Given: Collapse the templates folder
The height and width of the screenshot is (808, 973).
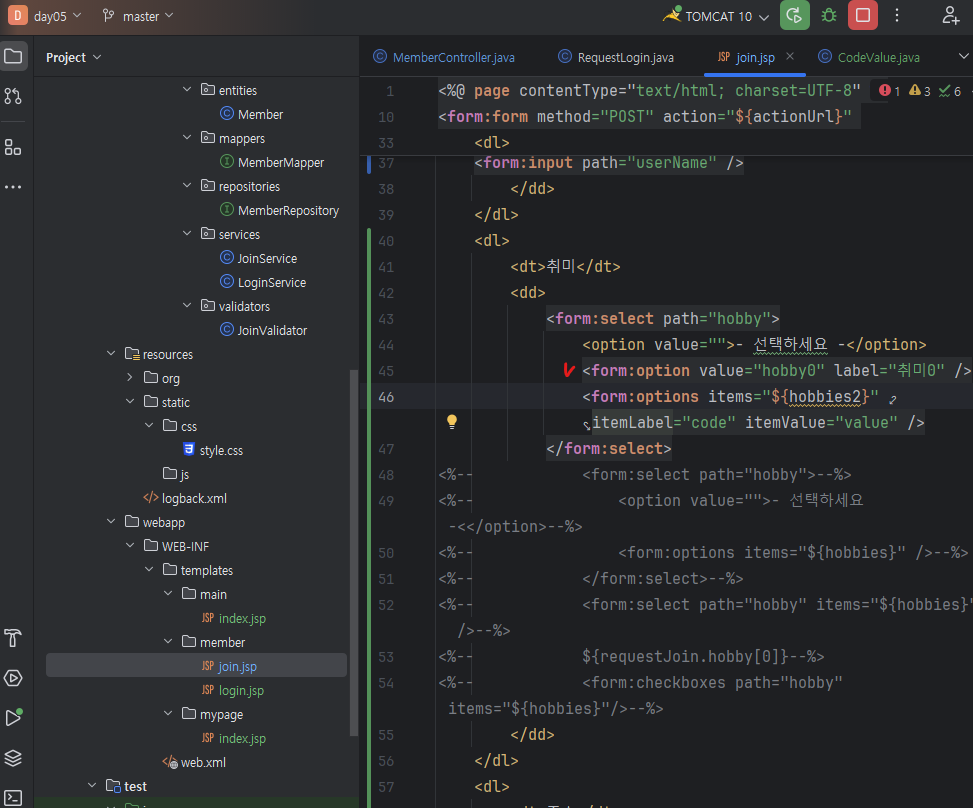Looking at the screenshot, I should [x=149, y=569].
